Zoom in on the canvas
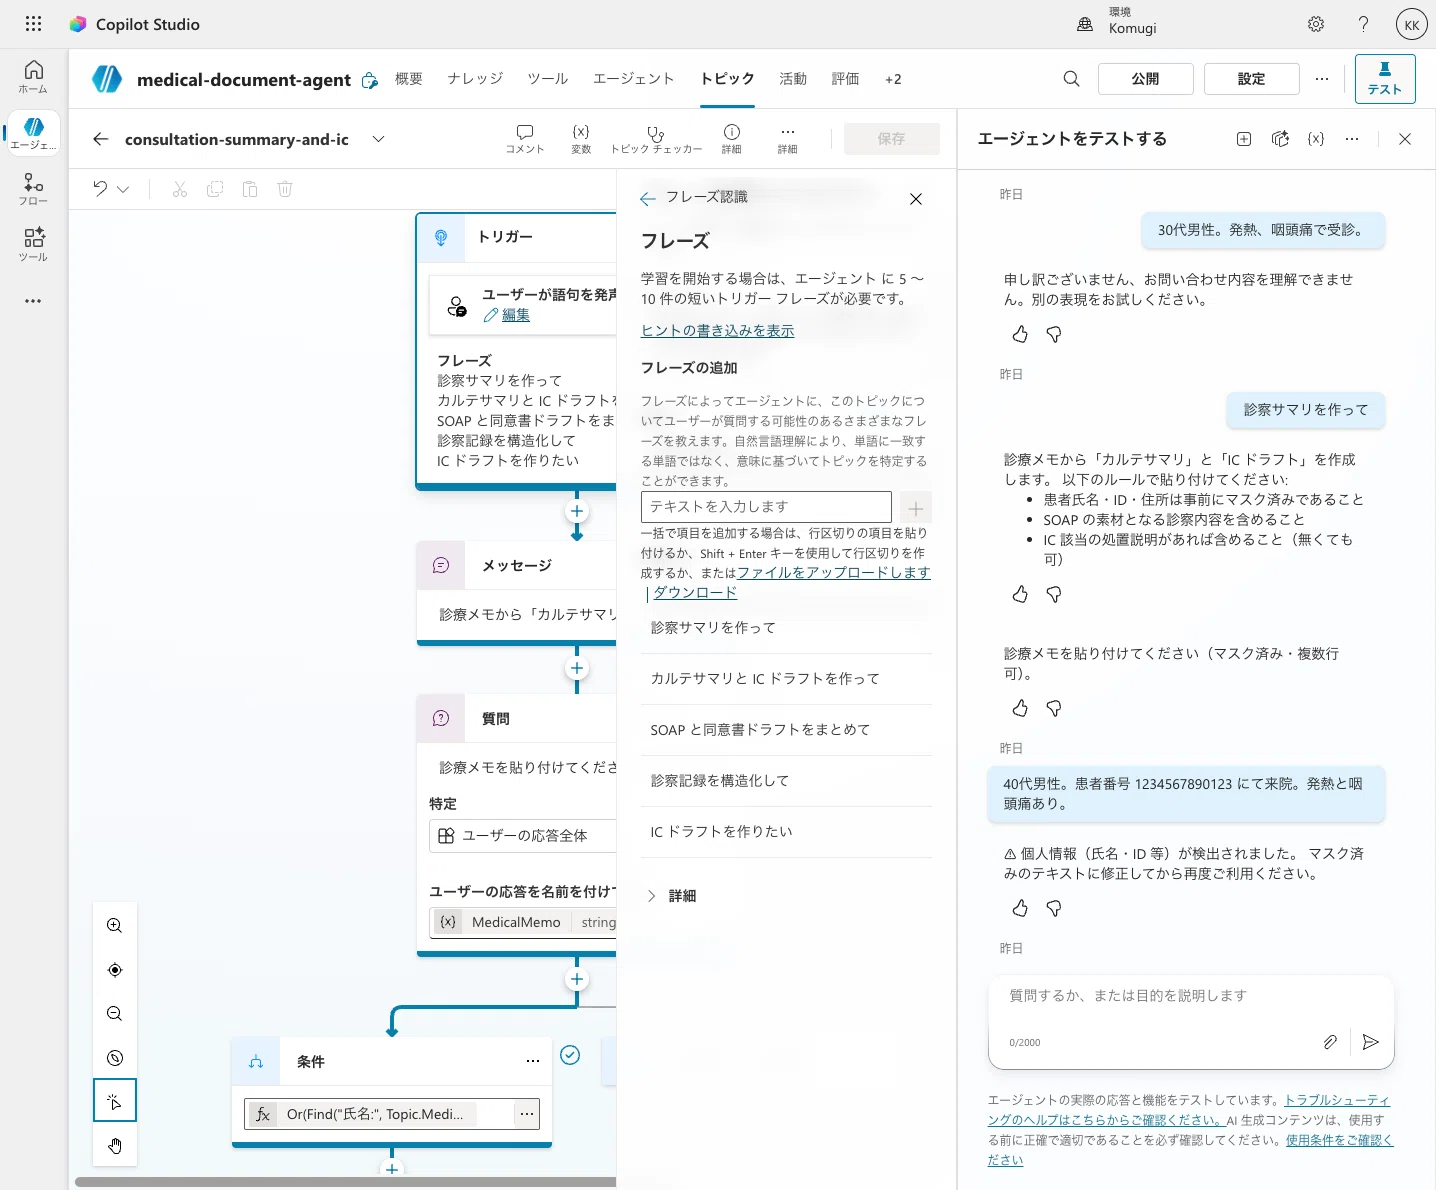The image size is (1436, 1190). 115,926
